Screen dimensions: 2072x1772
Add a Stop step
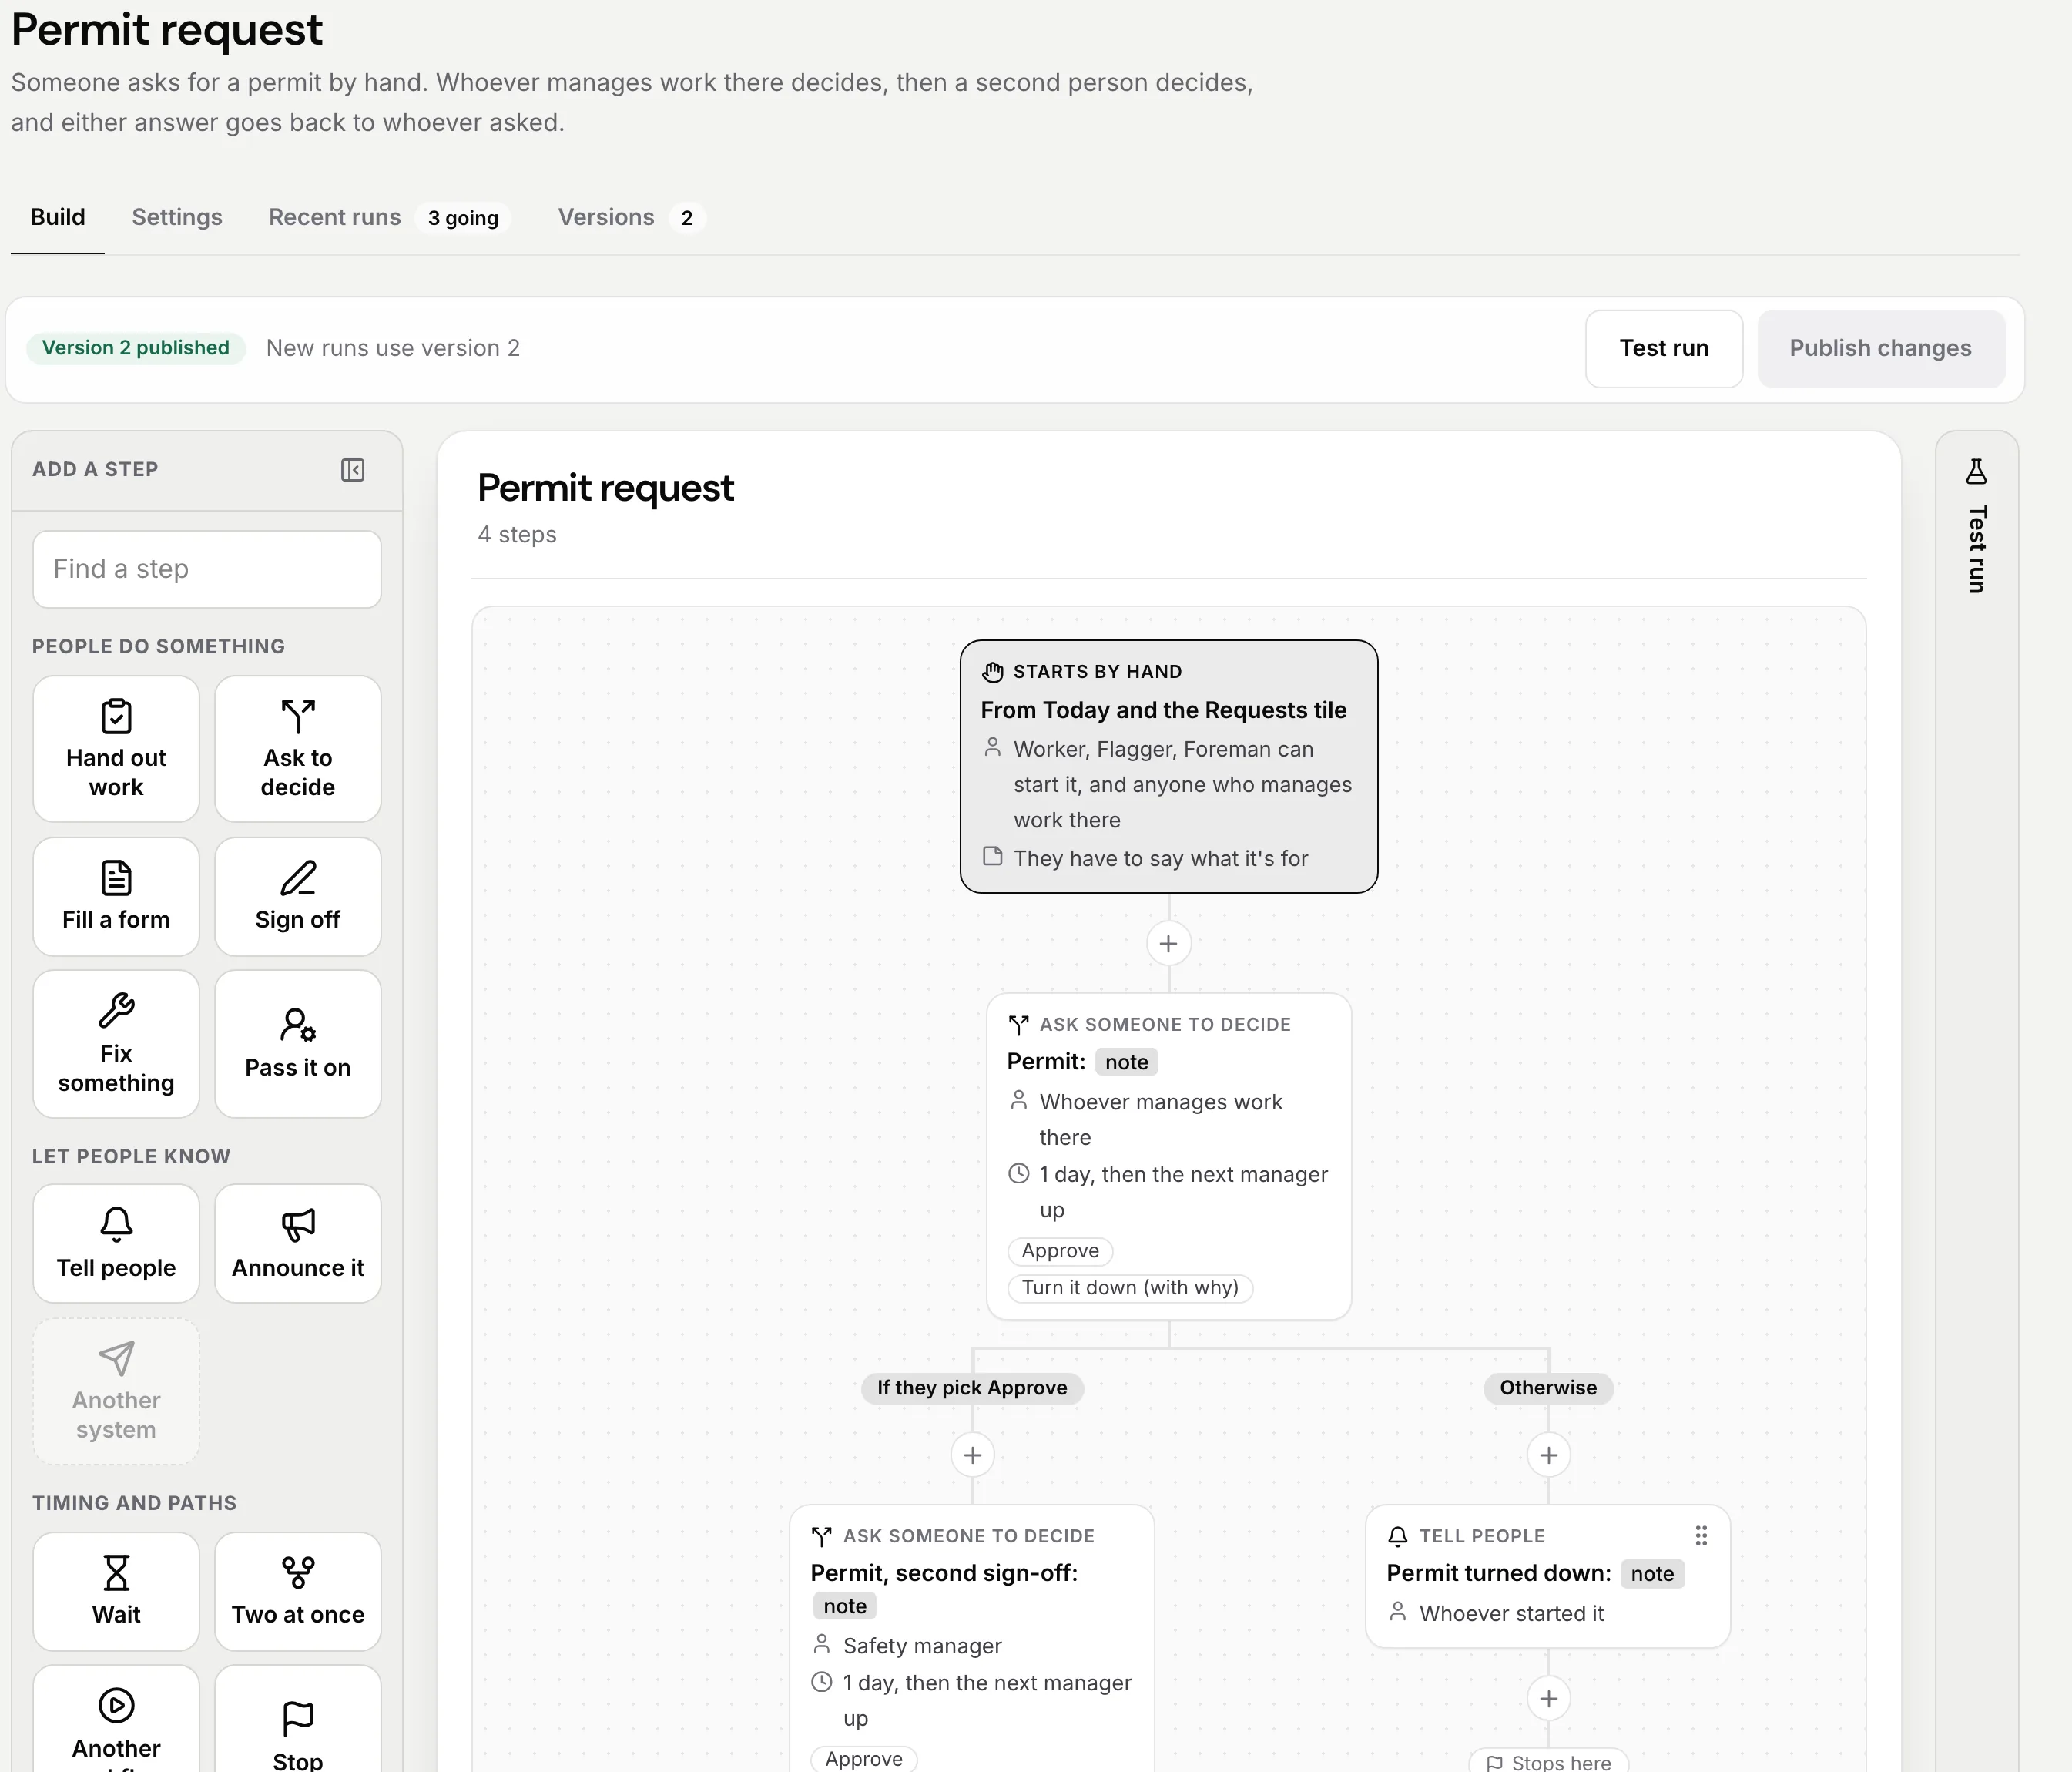[x=298, y=1720]
